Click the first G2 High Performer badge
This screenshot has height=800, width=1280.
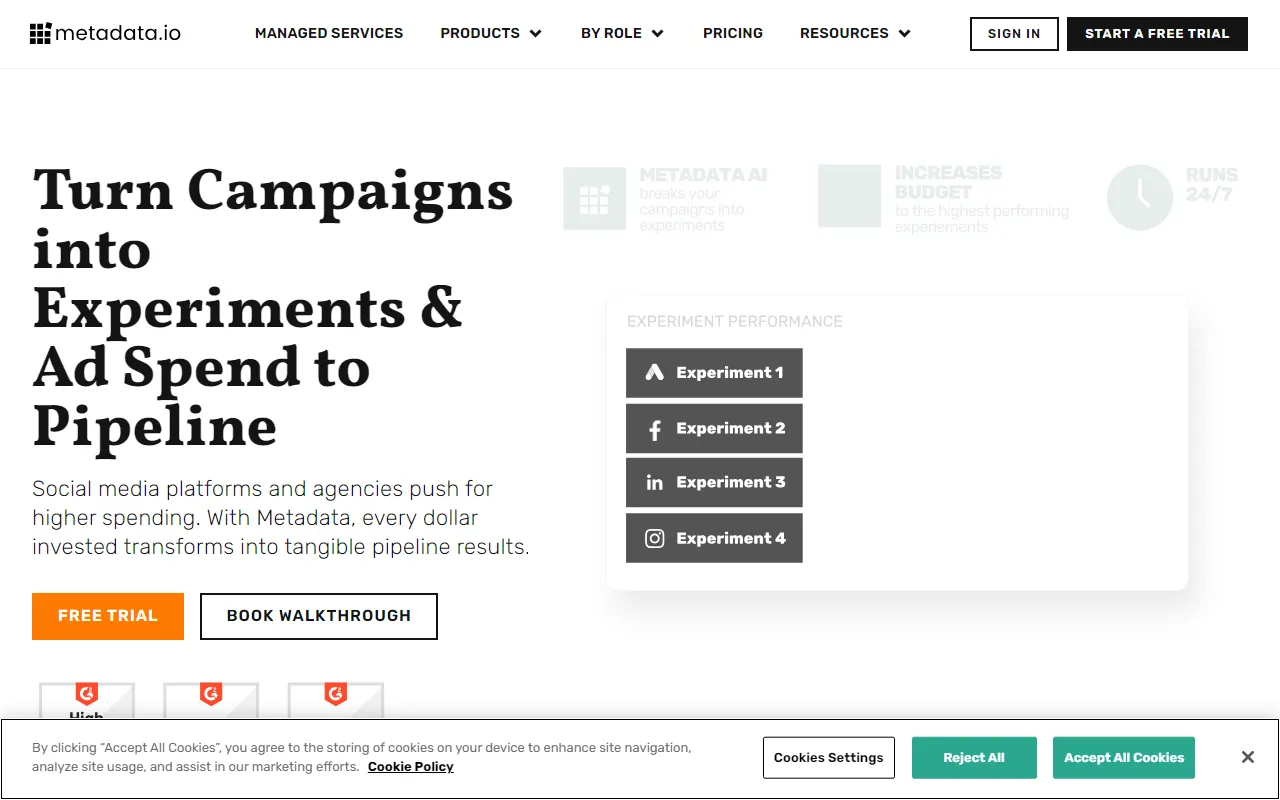click(87, 701)
